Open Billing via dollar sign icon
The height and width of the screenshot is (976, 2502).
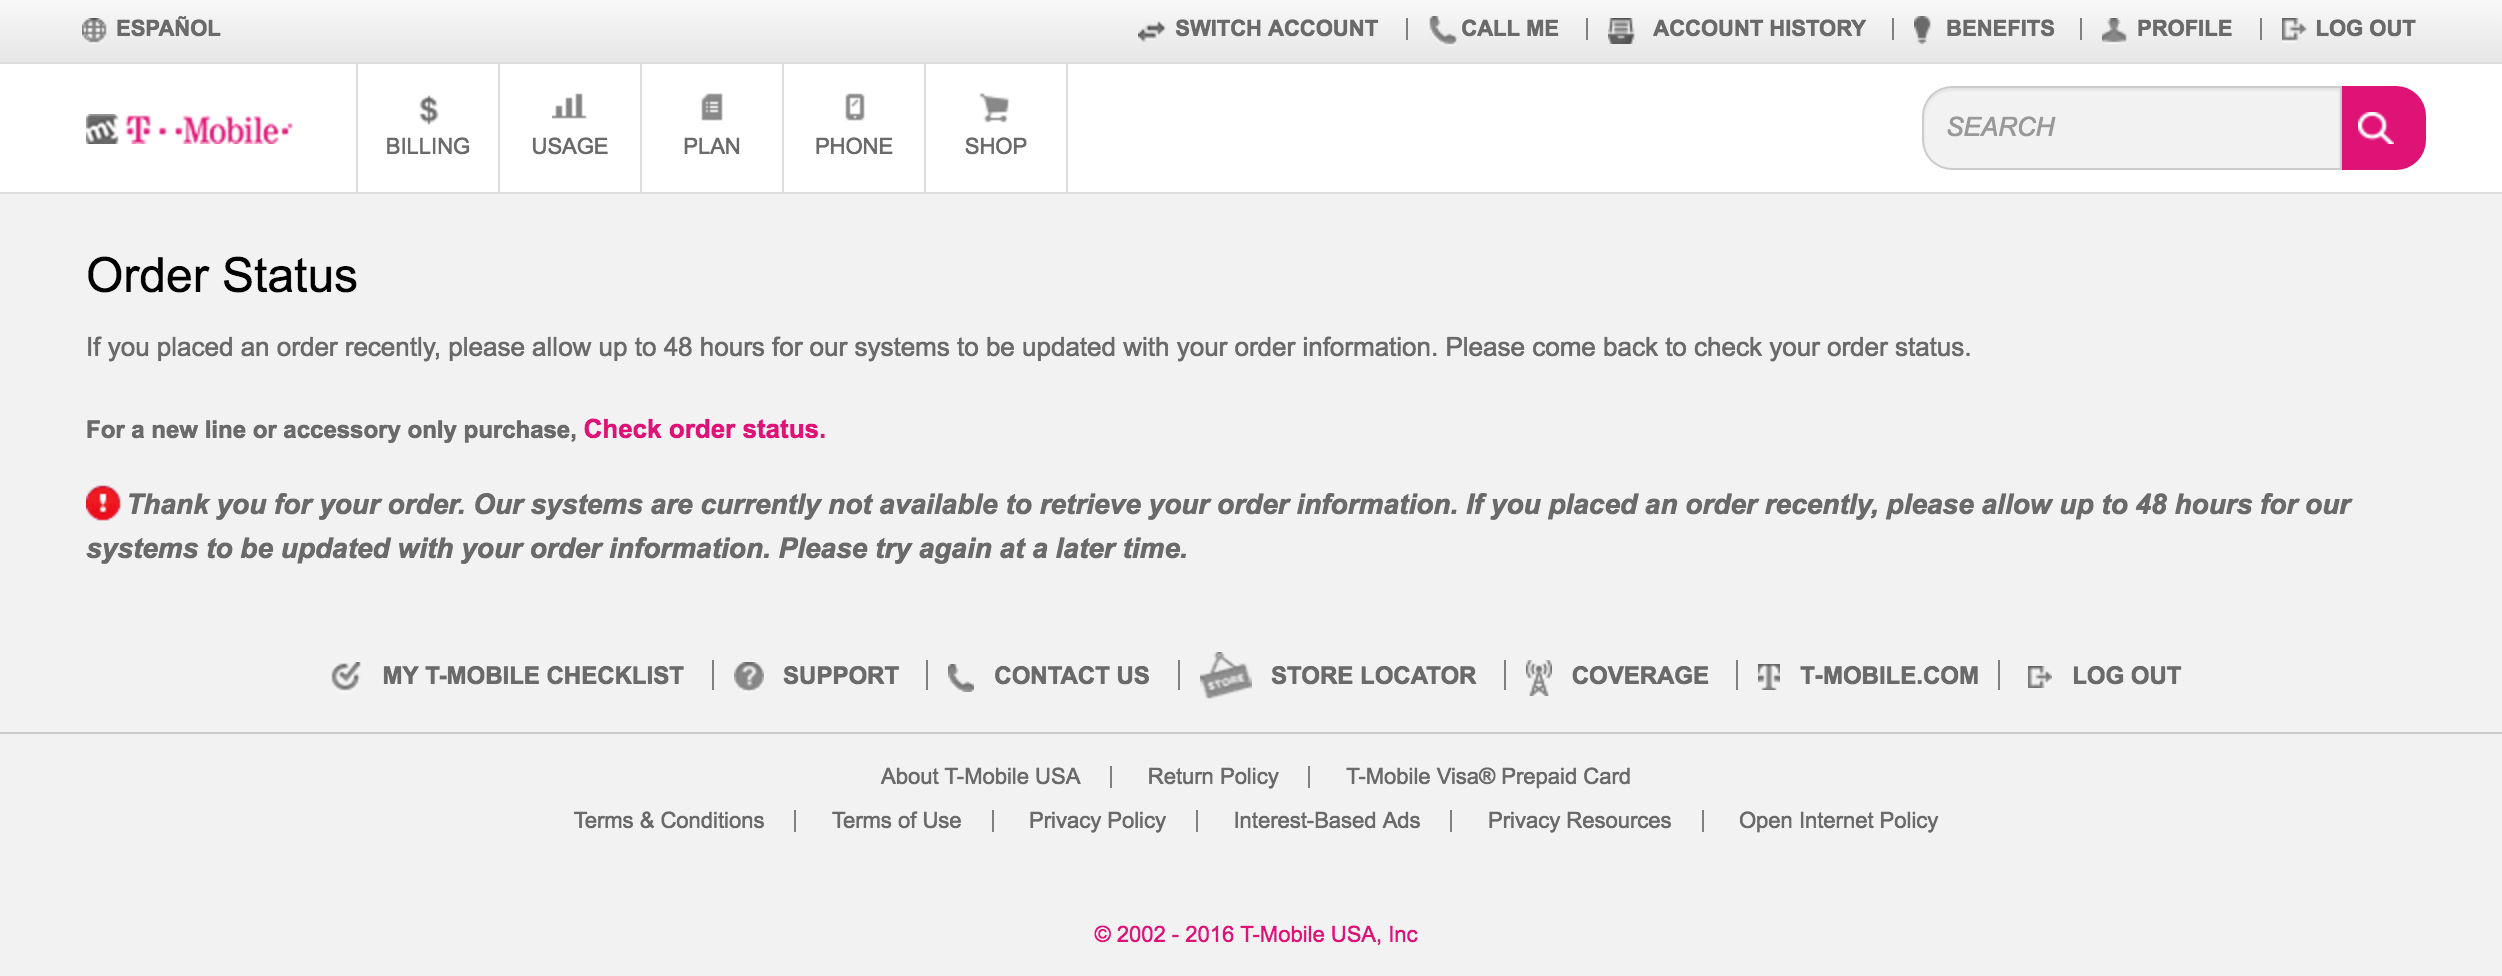pos(428,108)
